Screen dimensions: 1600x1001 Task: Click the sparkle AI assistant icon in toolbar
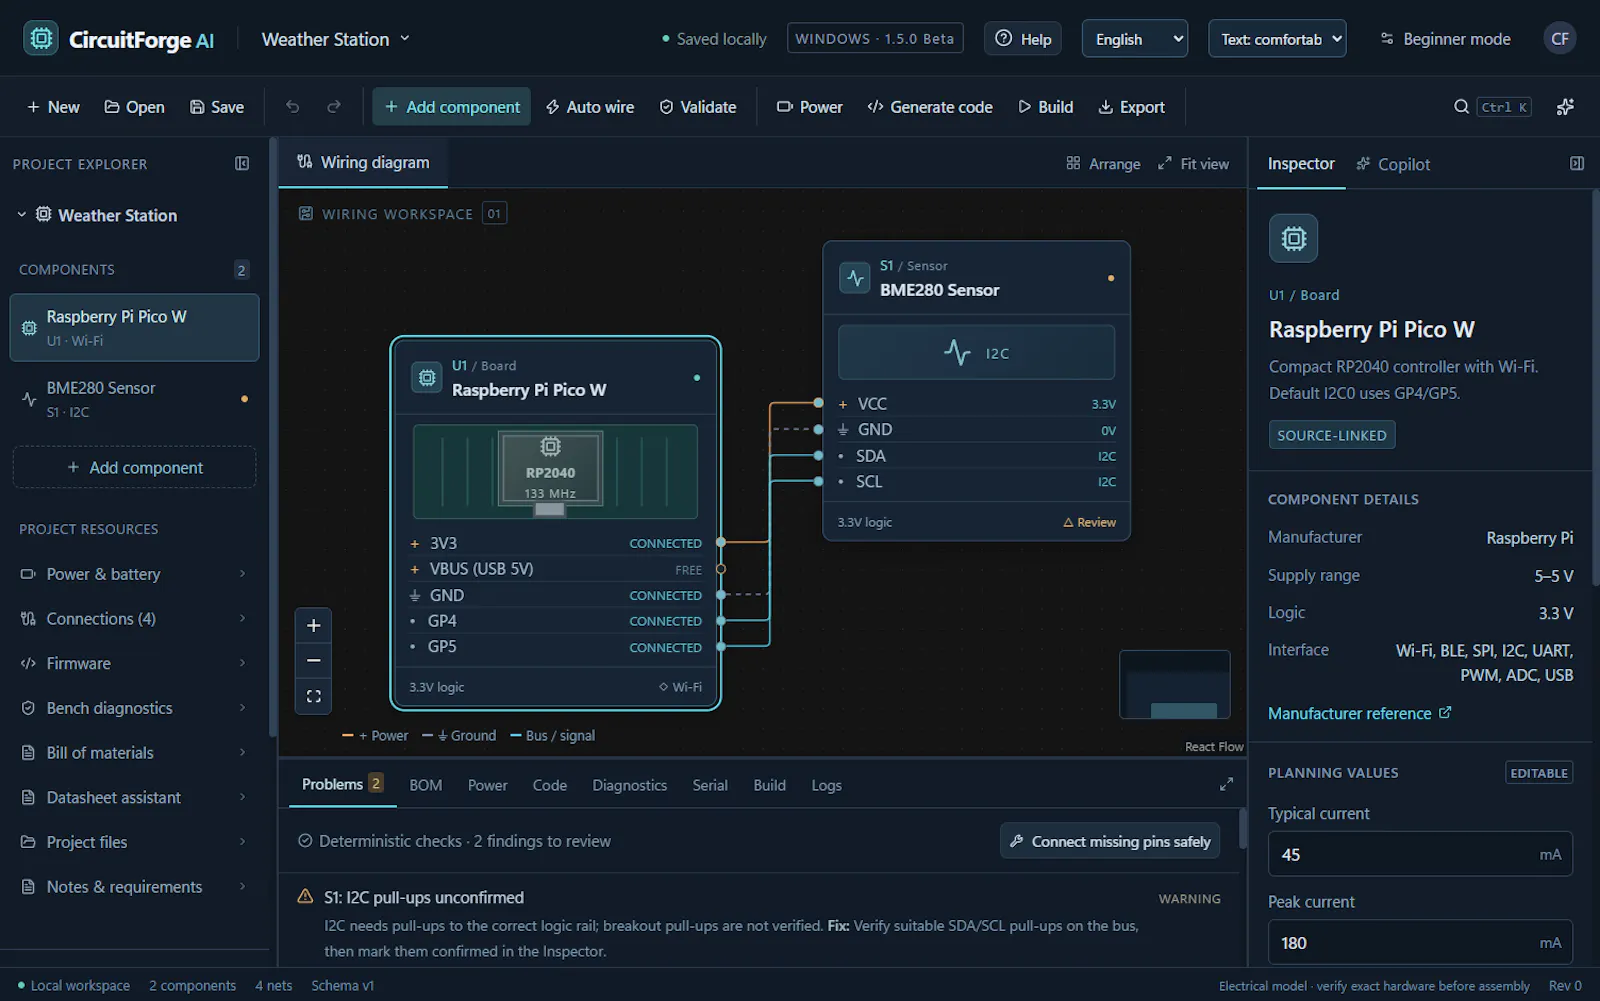click(1565, 107)
